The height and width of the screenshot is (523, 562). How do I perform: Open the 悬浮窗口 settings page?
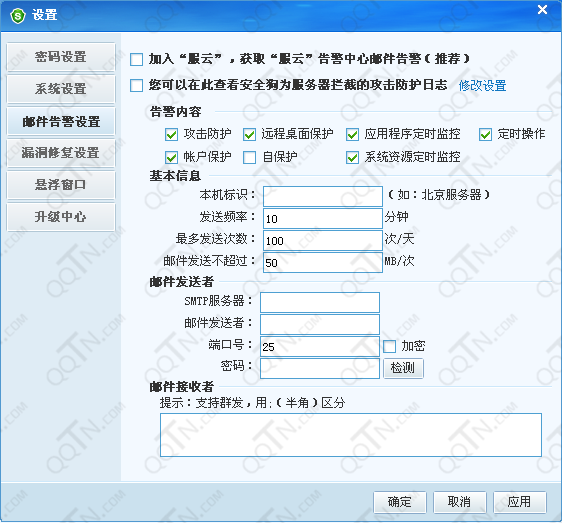[x=61, y=185]
